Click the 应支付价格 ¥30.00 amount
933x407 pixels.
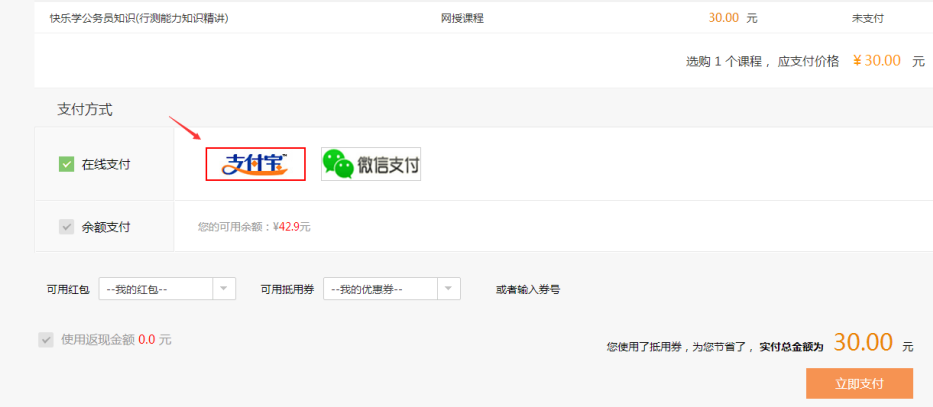(x=876, y=61)
